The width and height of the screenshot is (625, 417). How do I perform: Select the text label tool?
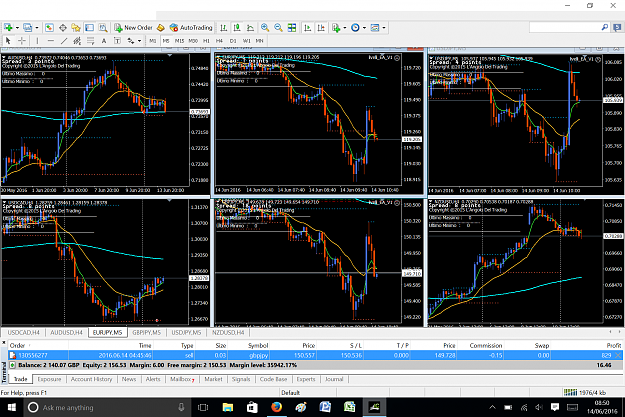117,41
